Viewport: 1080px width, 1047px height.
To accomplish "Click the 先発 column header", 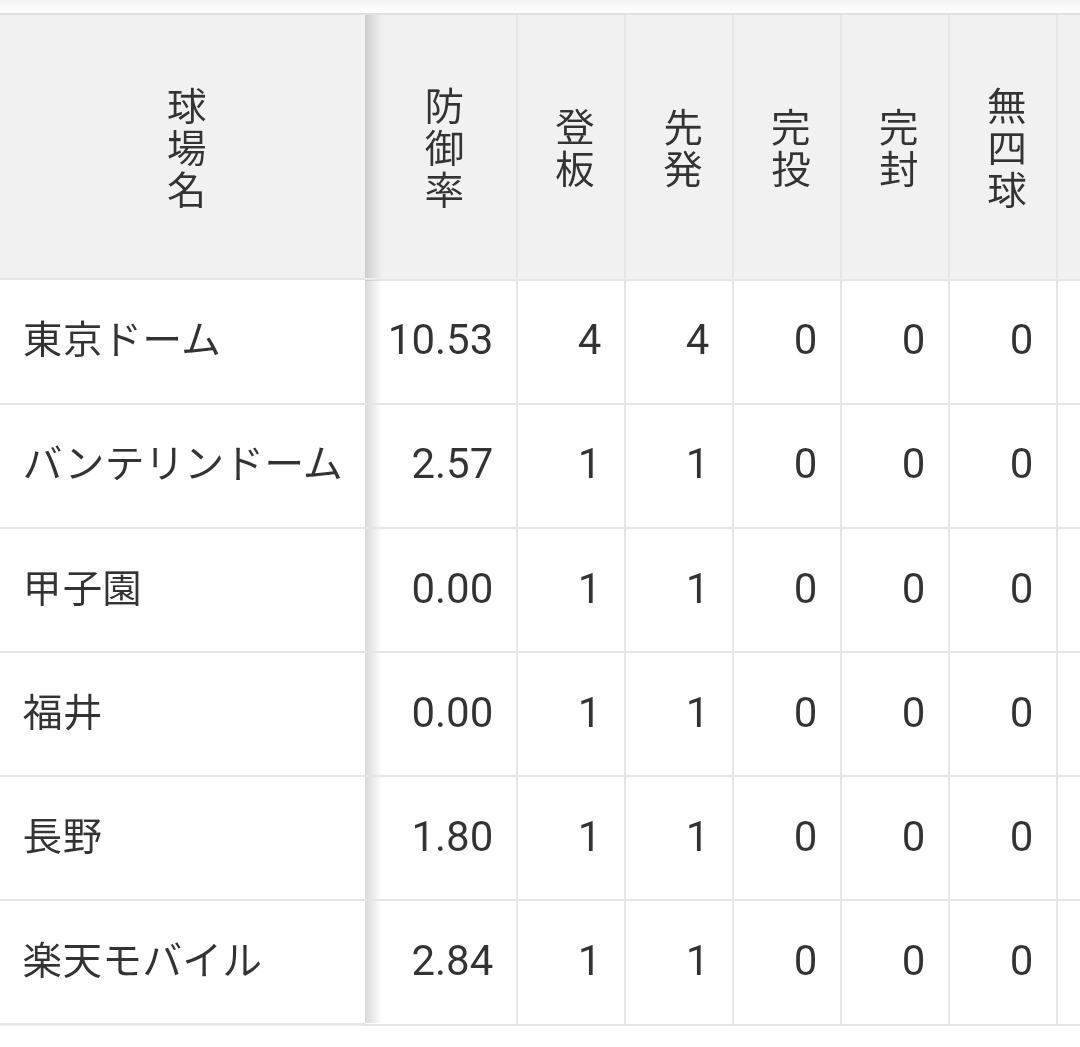I will point(683,148).
